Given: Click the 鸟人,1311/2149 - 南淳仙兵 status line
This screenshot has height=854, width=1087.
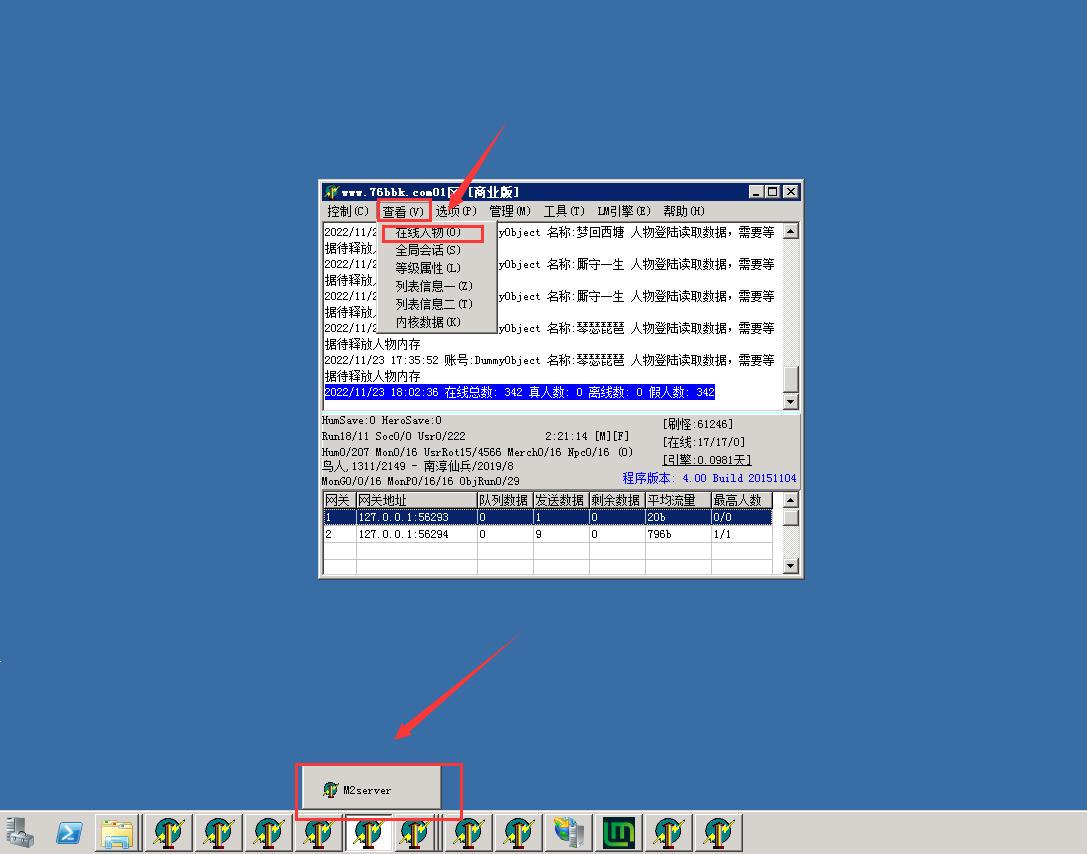Looking at the screenshot, I should 417,466.
